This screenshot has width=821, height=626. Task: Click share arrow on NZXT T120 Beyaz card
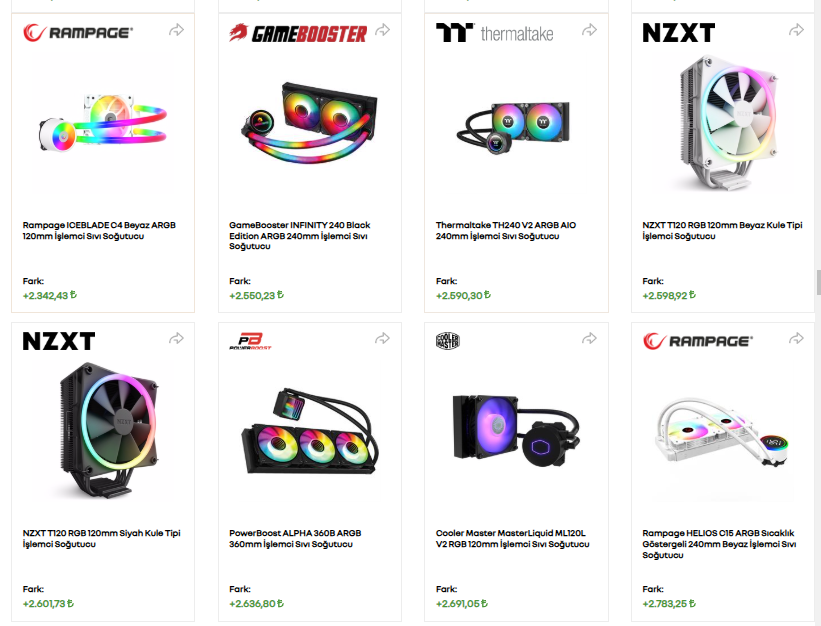click(796, 30)
